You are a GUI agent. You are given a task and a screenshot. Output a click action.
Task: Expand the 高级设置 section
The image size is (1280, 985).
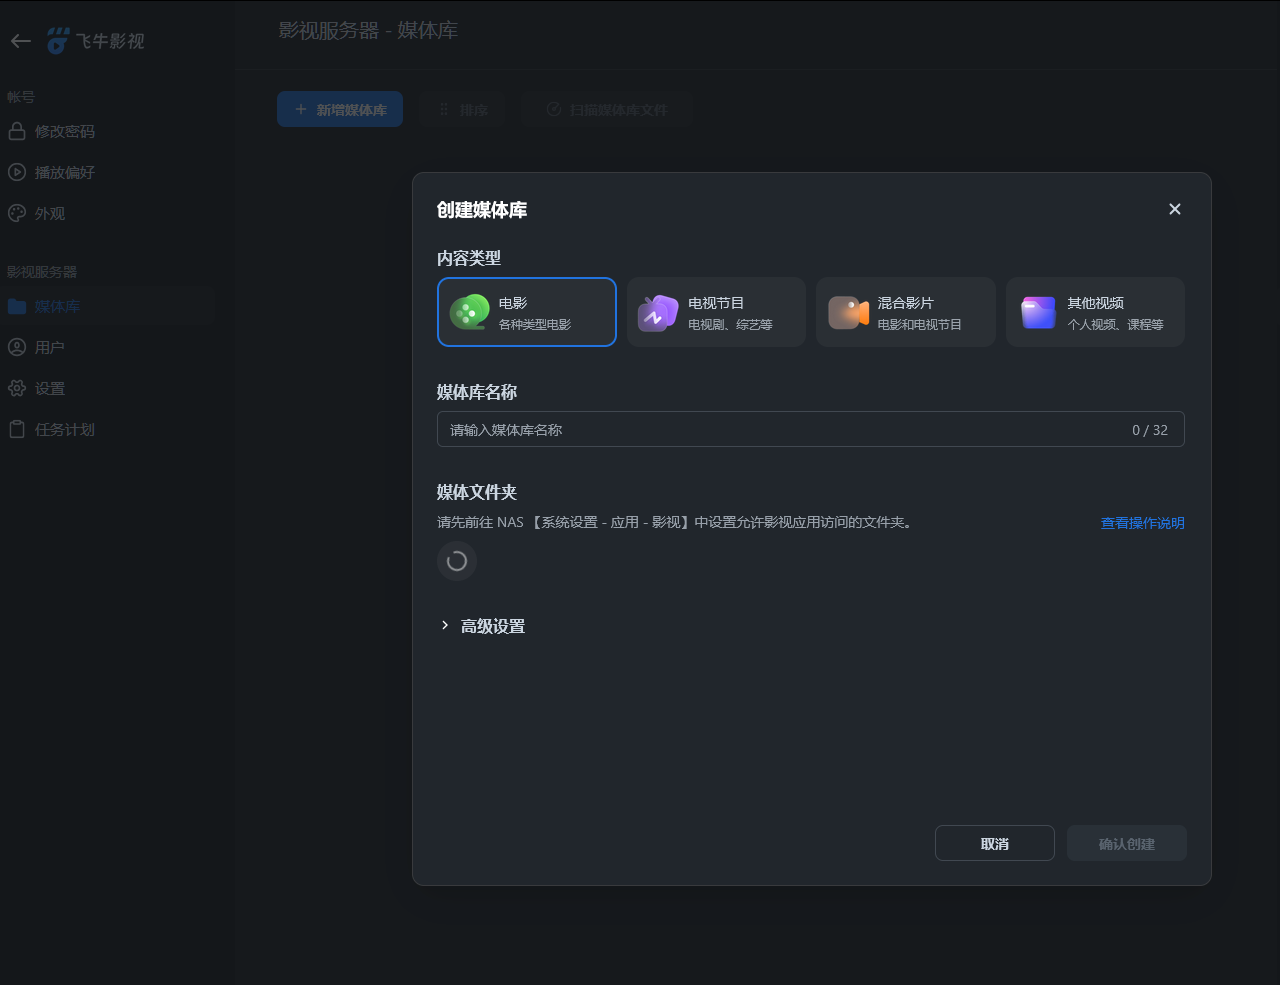click(483, 625)
